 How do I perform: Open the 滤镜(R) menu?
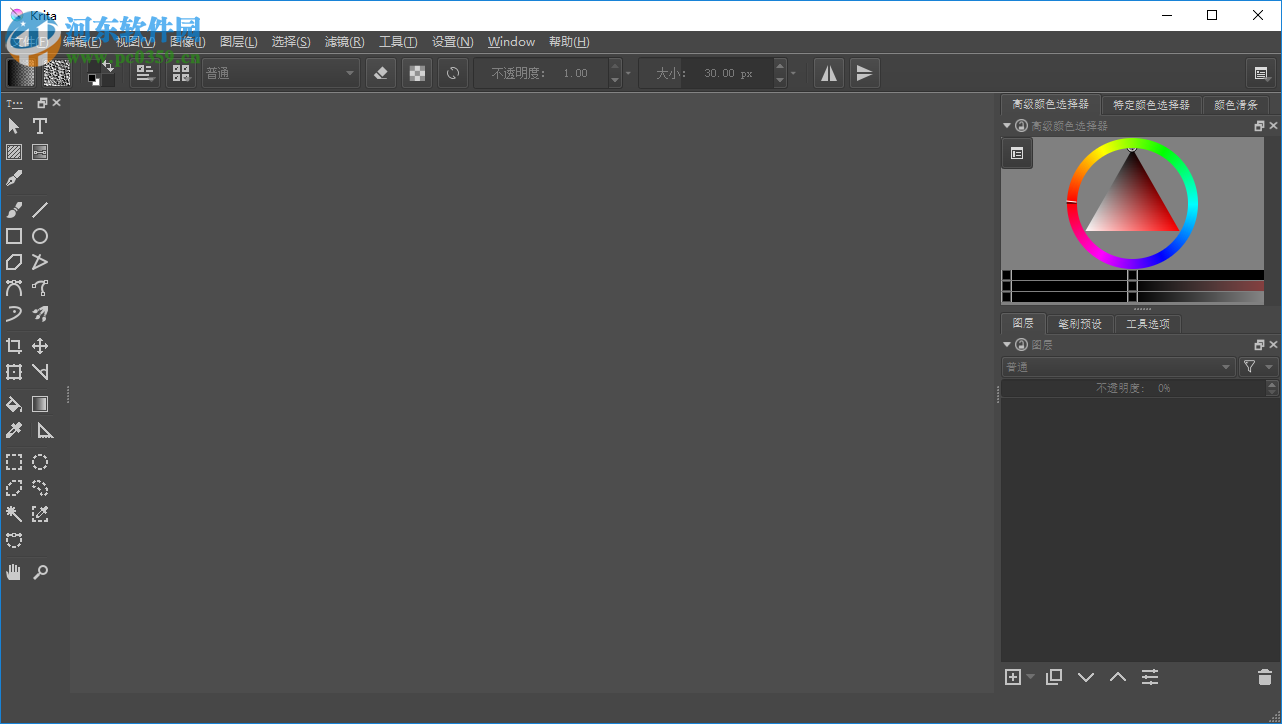(x=344, y=42)
